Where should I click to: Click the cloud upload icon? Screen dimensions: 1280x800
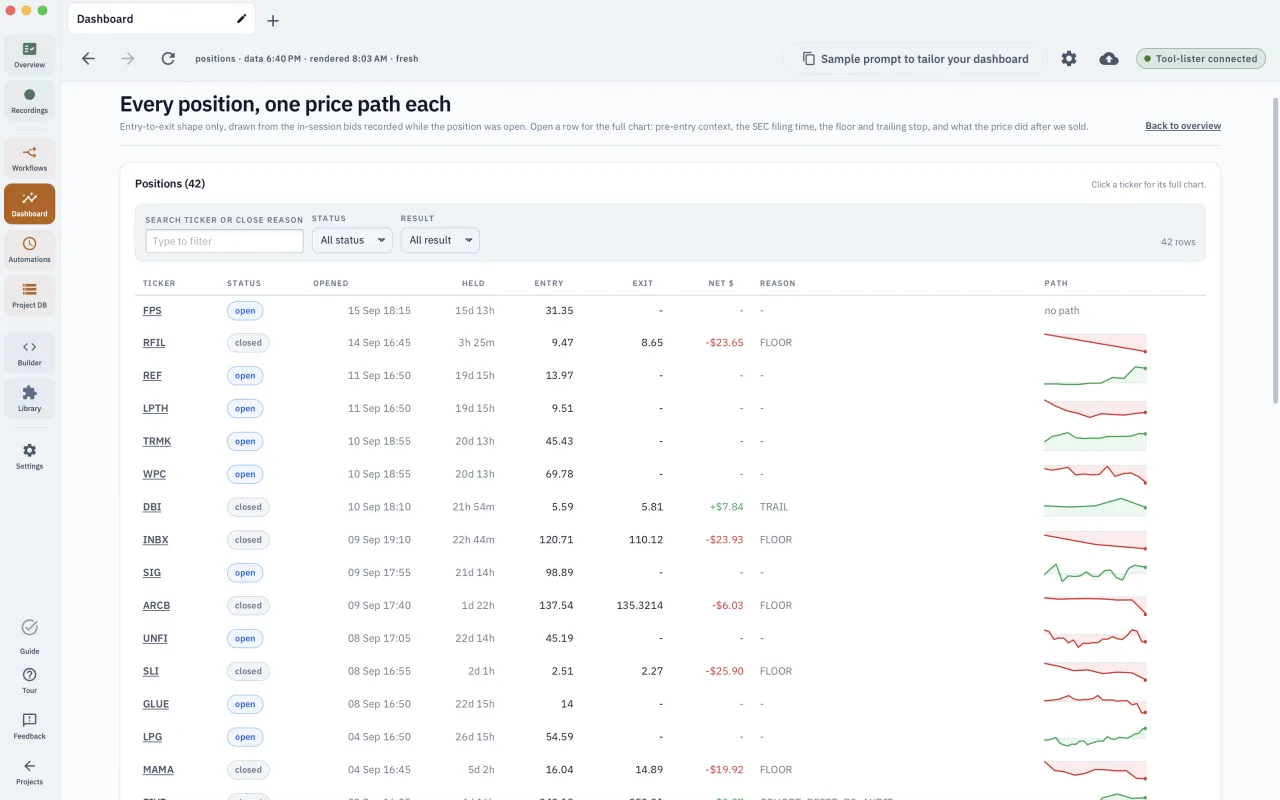click(1109, 59)
